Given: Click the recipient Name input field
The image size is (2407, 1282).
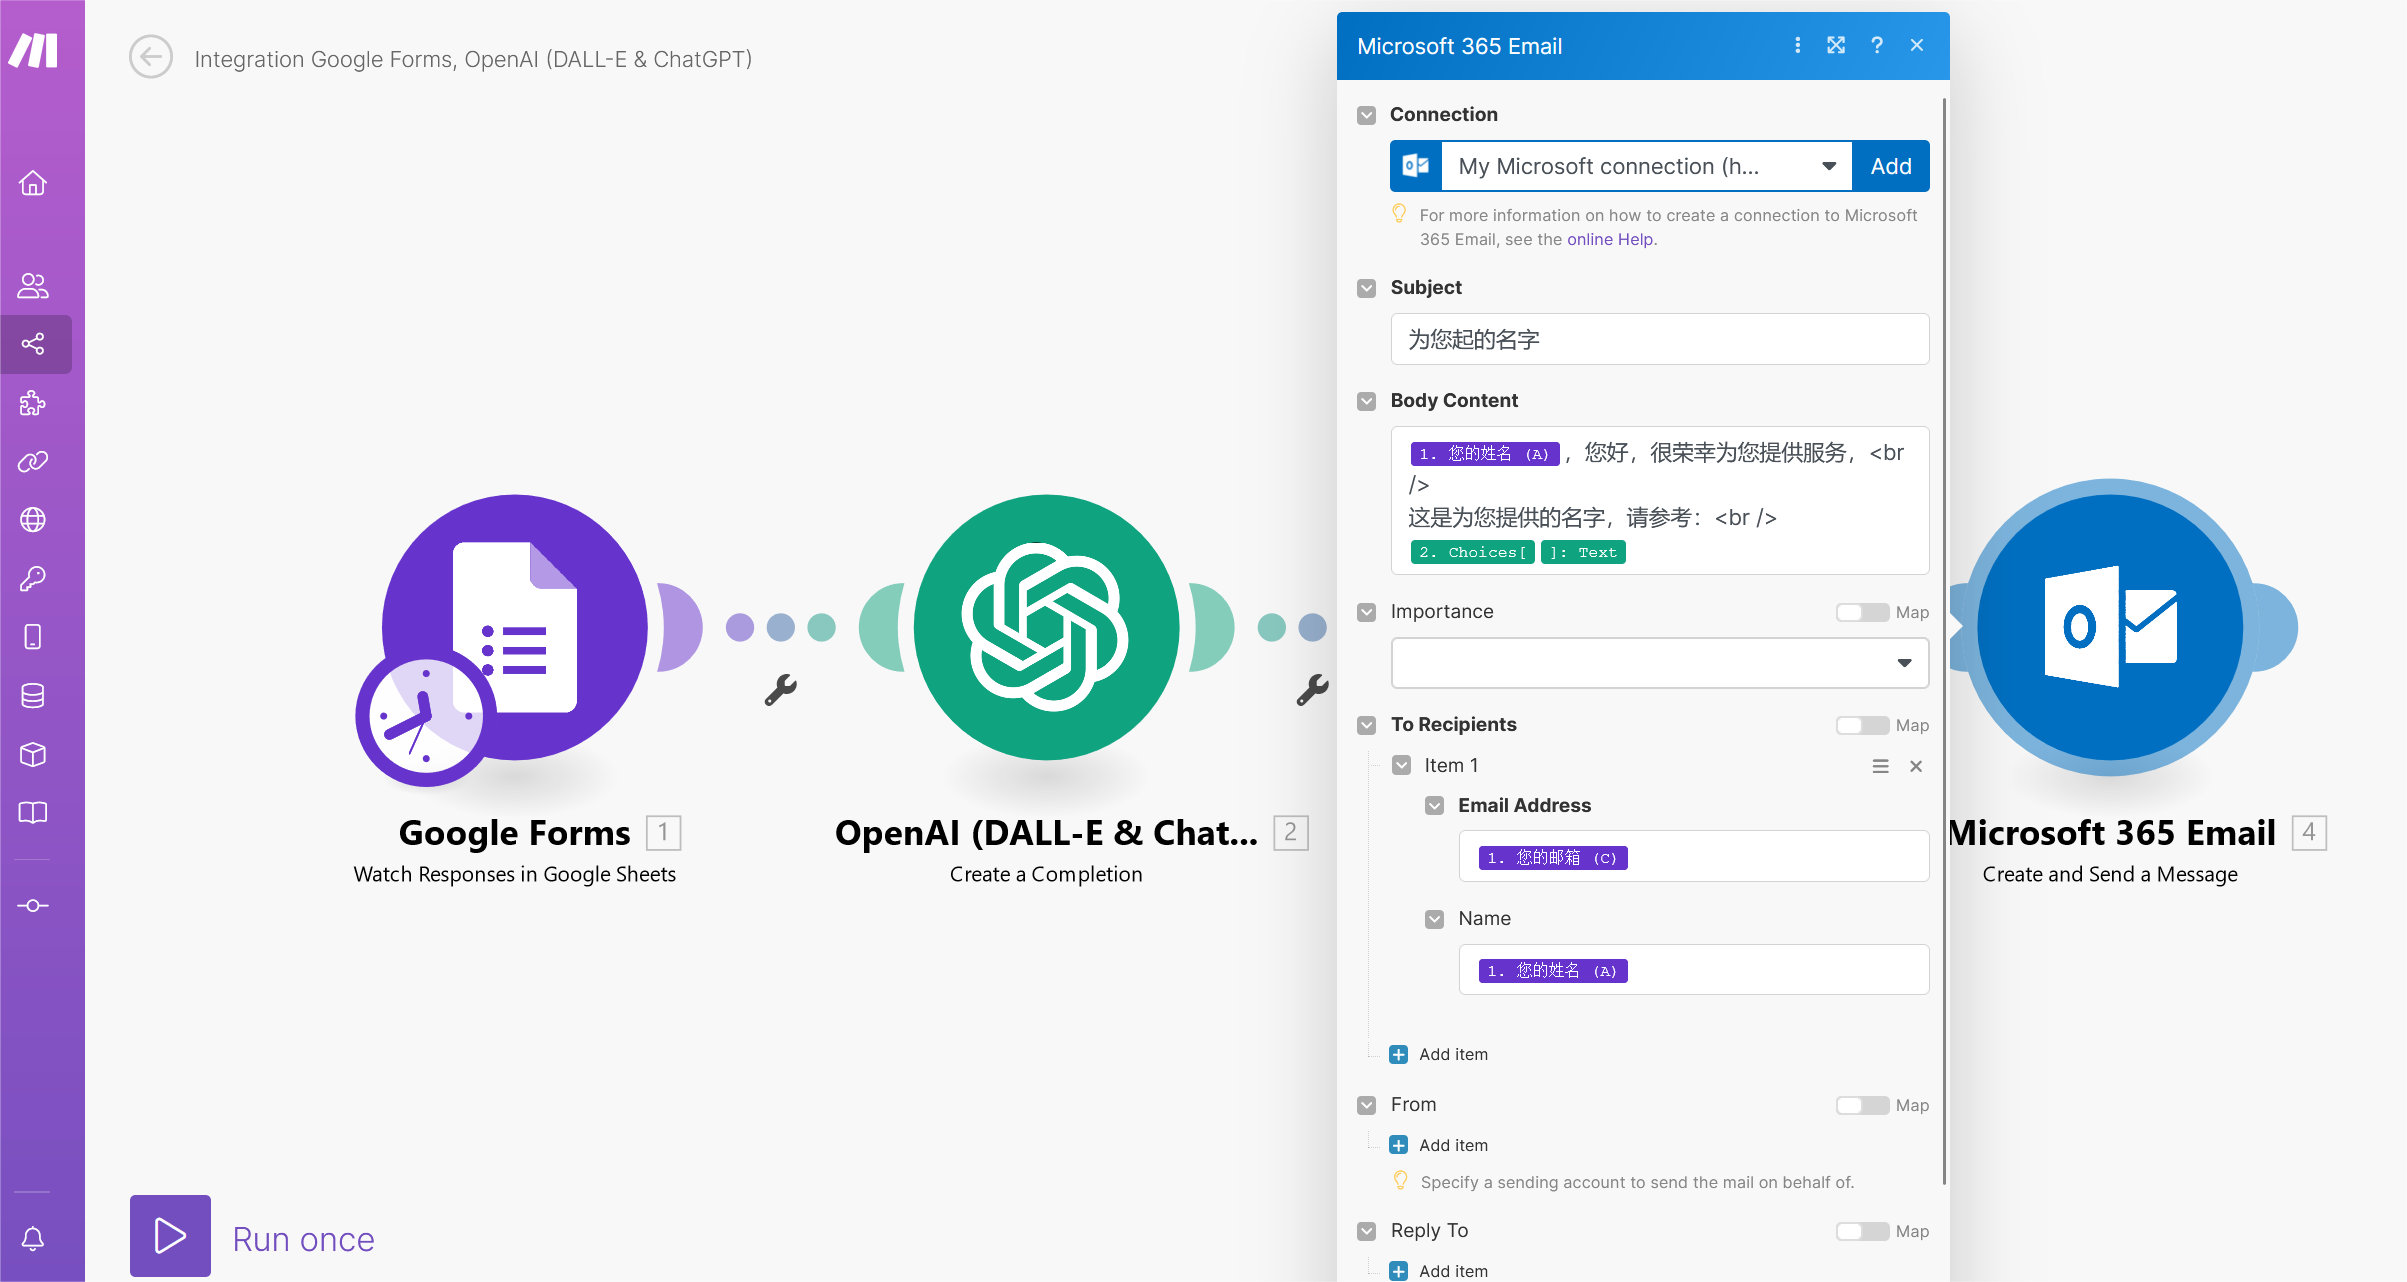Looking at the screenshot, I should (1694, 969).
